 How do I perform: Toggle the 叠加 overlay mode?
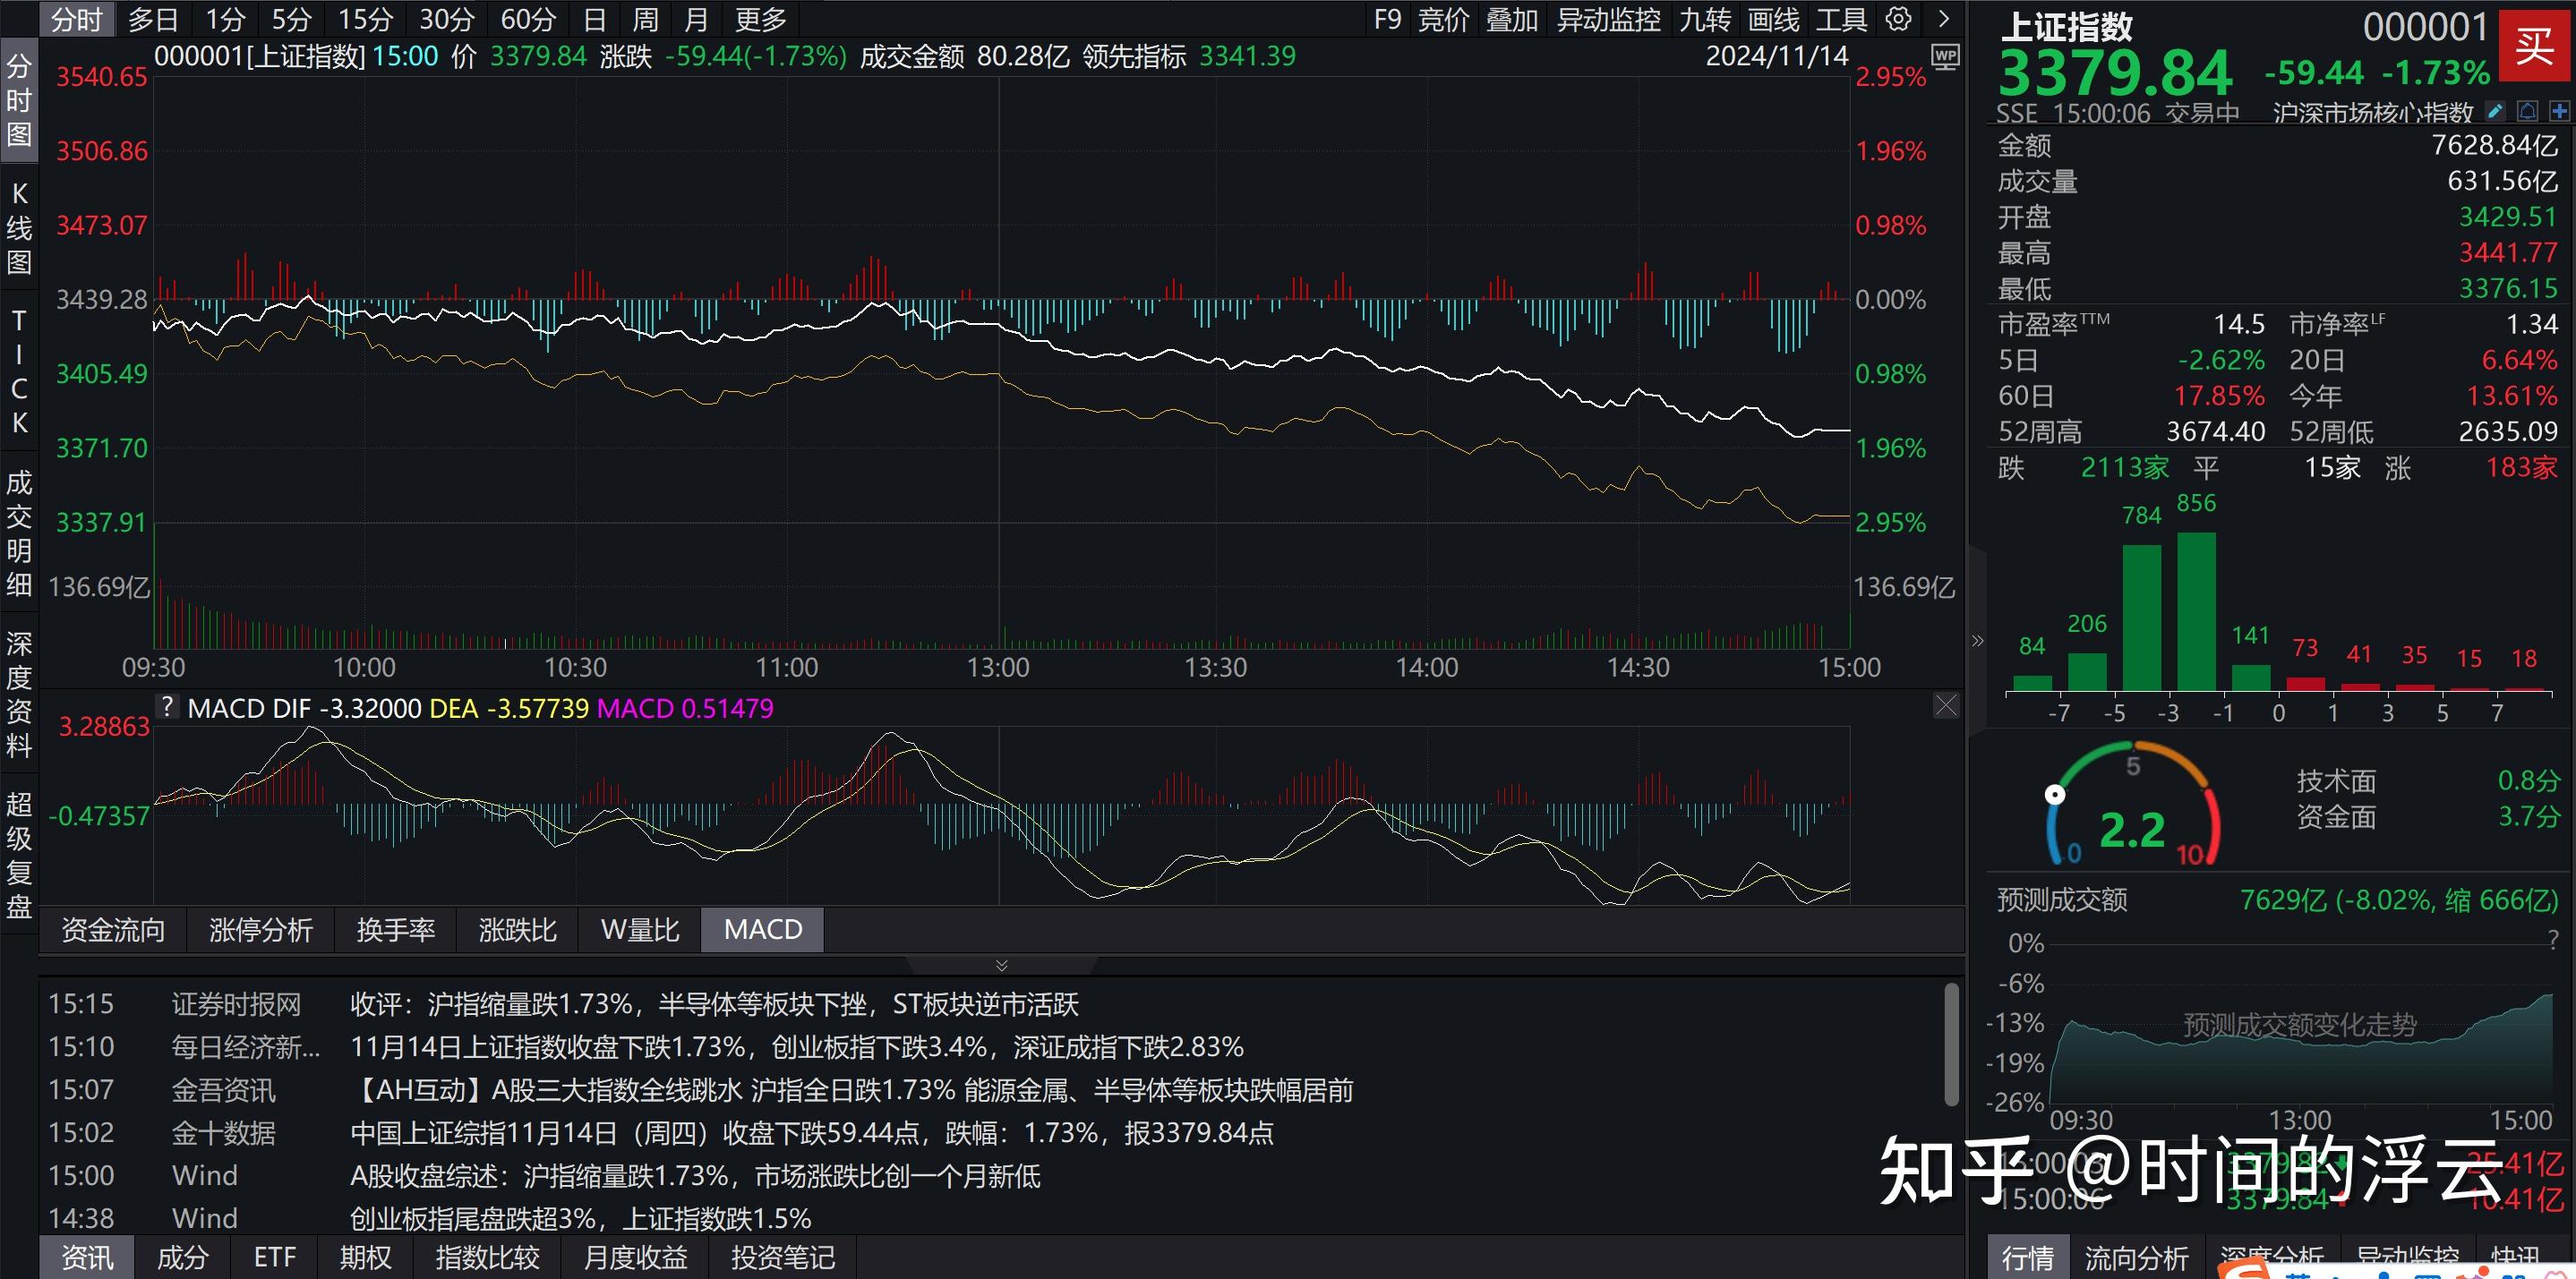(1512, 19)
